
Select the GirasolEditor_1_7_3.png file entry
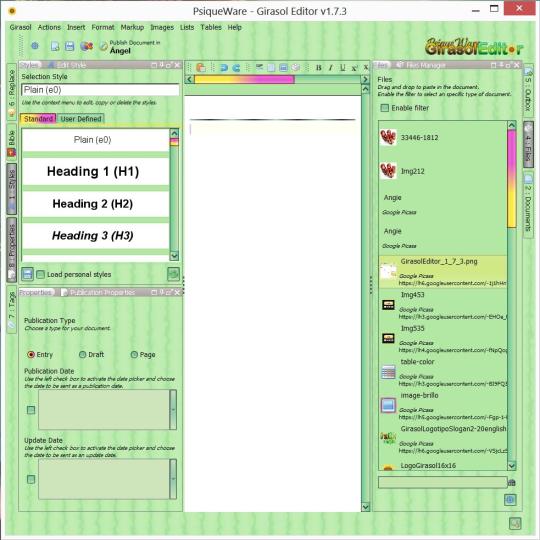coord(443,272)
